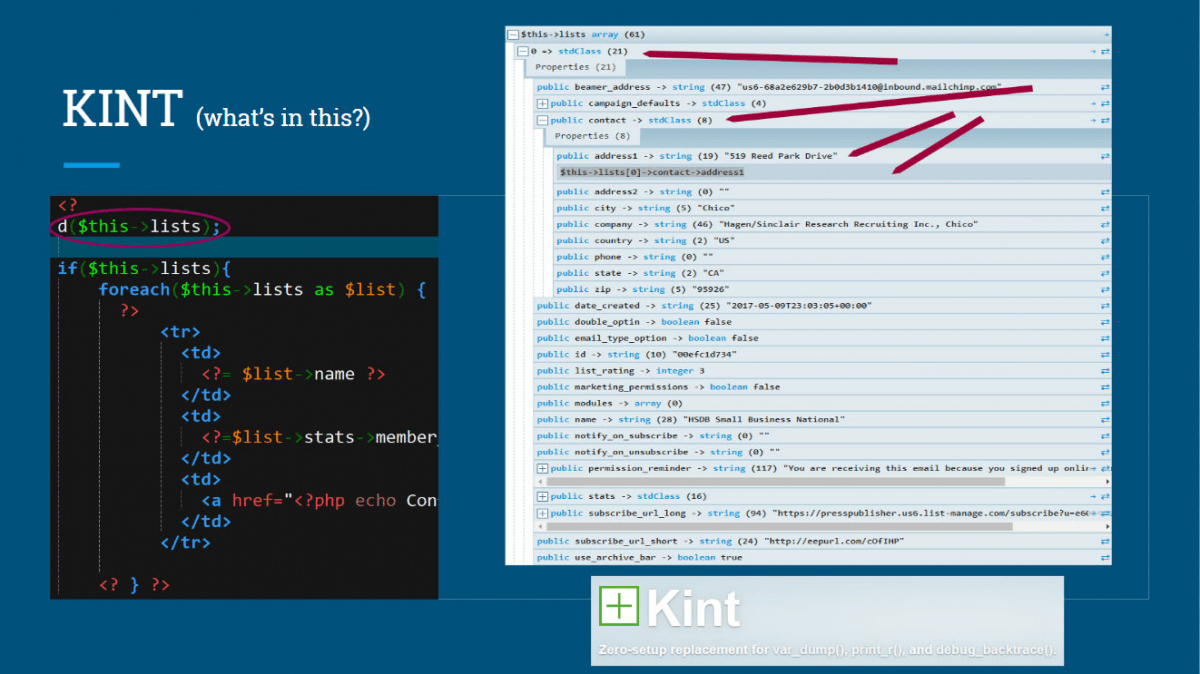1200x674 pixels.
Task: Click access-path icon on date_created row
Action: click(1105, 305)
